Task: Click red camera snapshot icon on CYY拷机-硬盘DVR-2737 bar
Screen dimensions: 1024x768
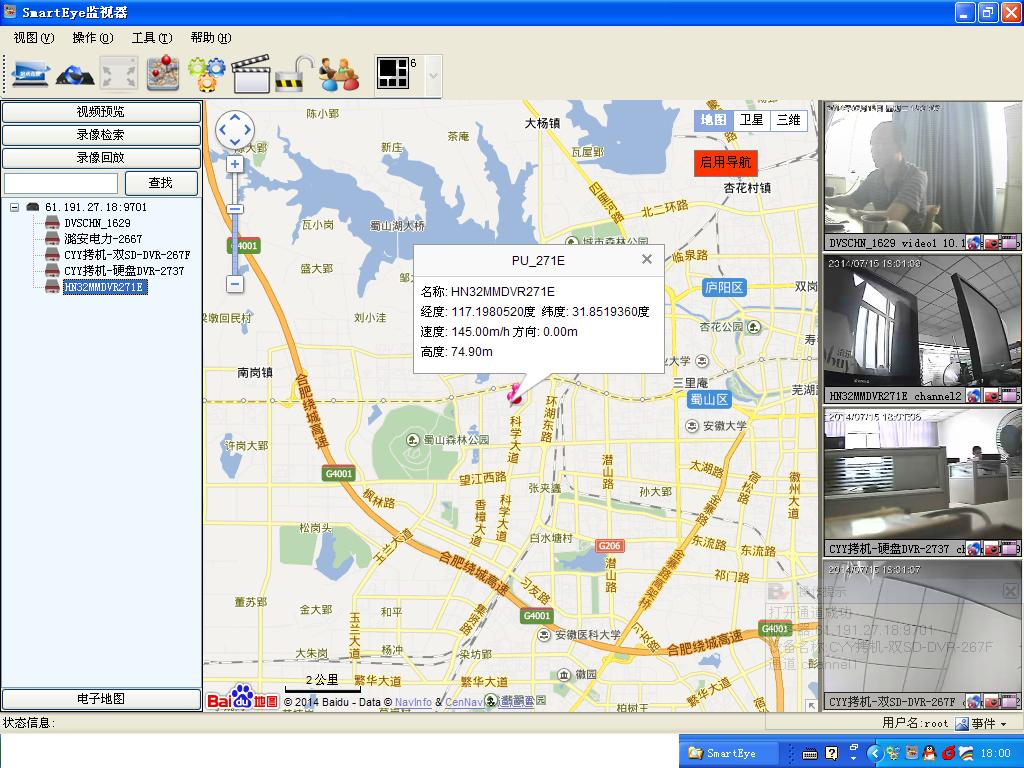Action: click(x=992, y=549)
